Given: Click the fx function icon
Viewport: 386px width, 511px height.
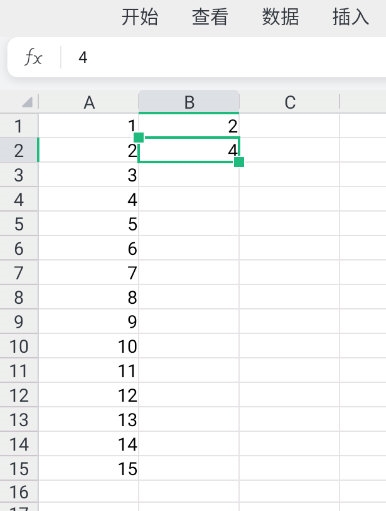Looking at the screenshot, I should click(33, 58).
